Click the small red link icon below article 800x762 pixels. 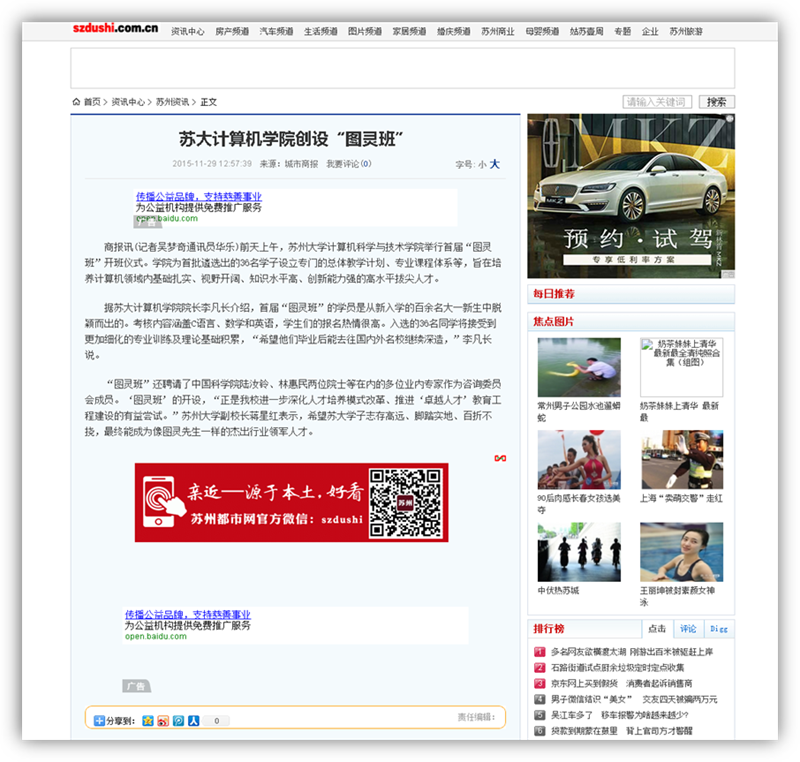click(500, 459)
